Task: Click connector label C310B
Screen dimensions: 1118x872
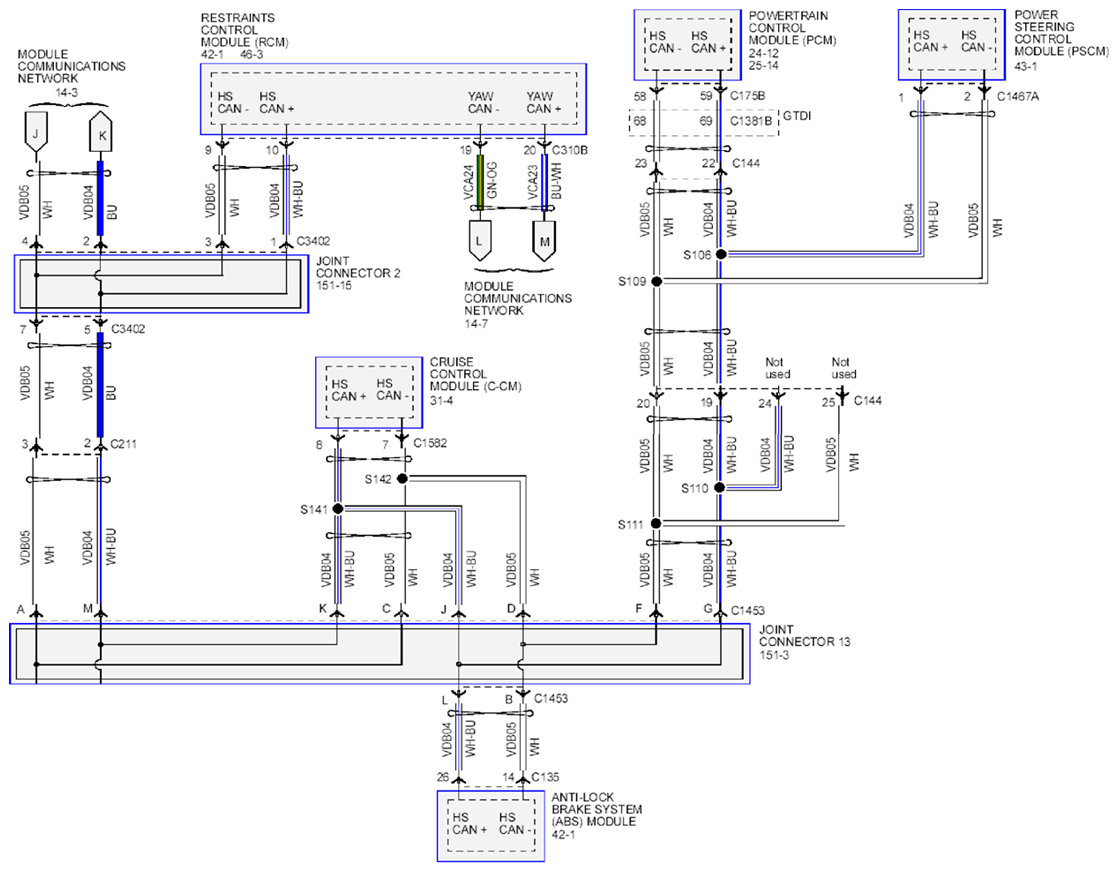Action: point(570,150)
